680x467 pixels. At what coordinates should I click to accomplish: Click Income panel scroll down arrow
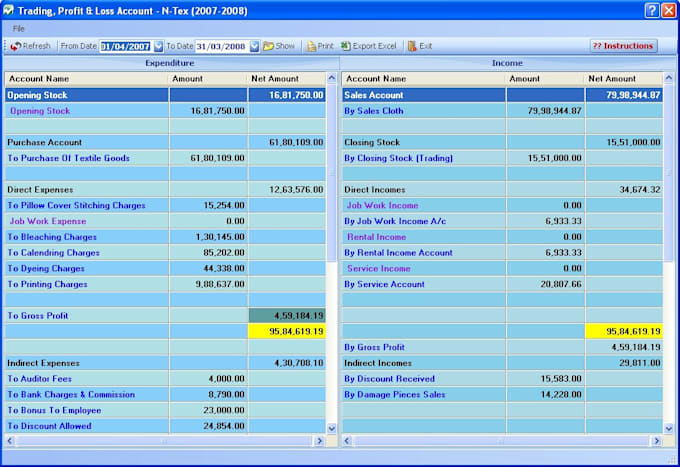[669, 428]
